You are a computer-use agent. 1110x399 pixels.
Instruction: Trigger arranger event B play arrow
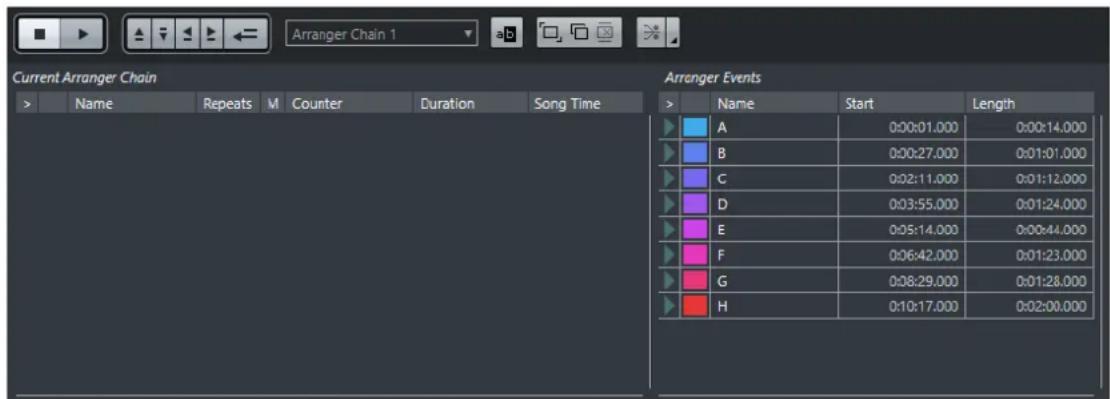pyautogui.click(x=669, y=153)
